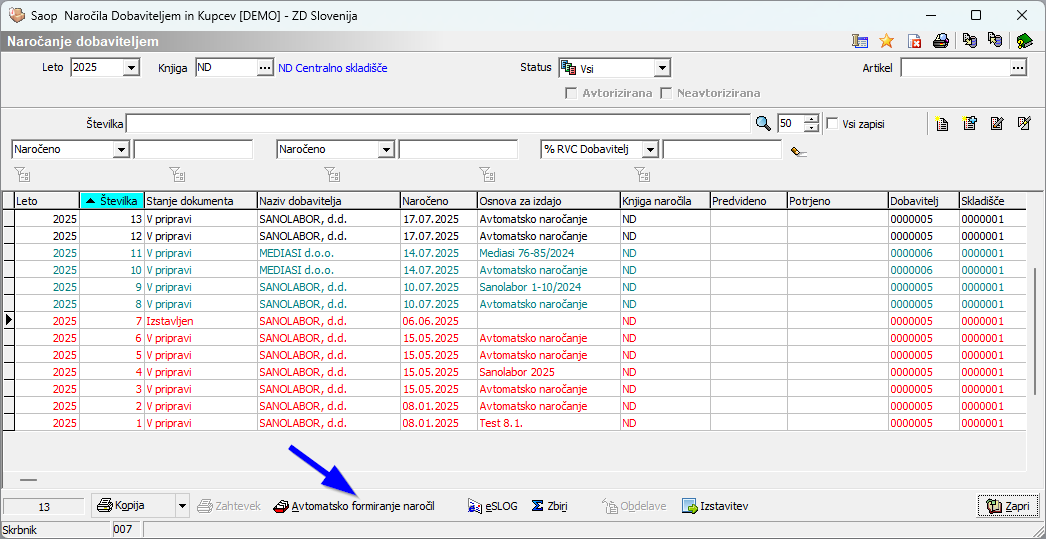Click the database import icon

click(x=995, y=41)
